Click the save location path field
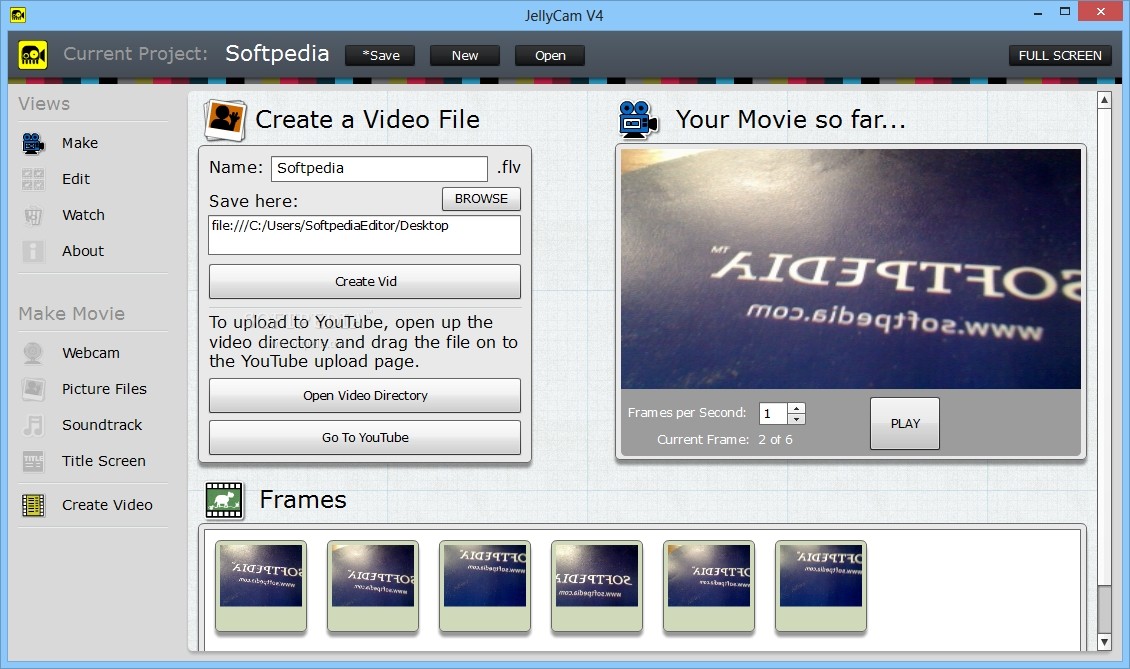This screenshot has height=669, width=1130. pyautogui.click(x=365, y=235)
